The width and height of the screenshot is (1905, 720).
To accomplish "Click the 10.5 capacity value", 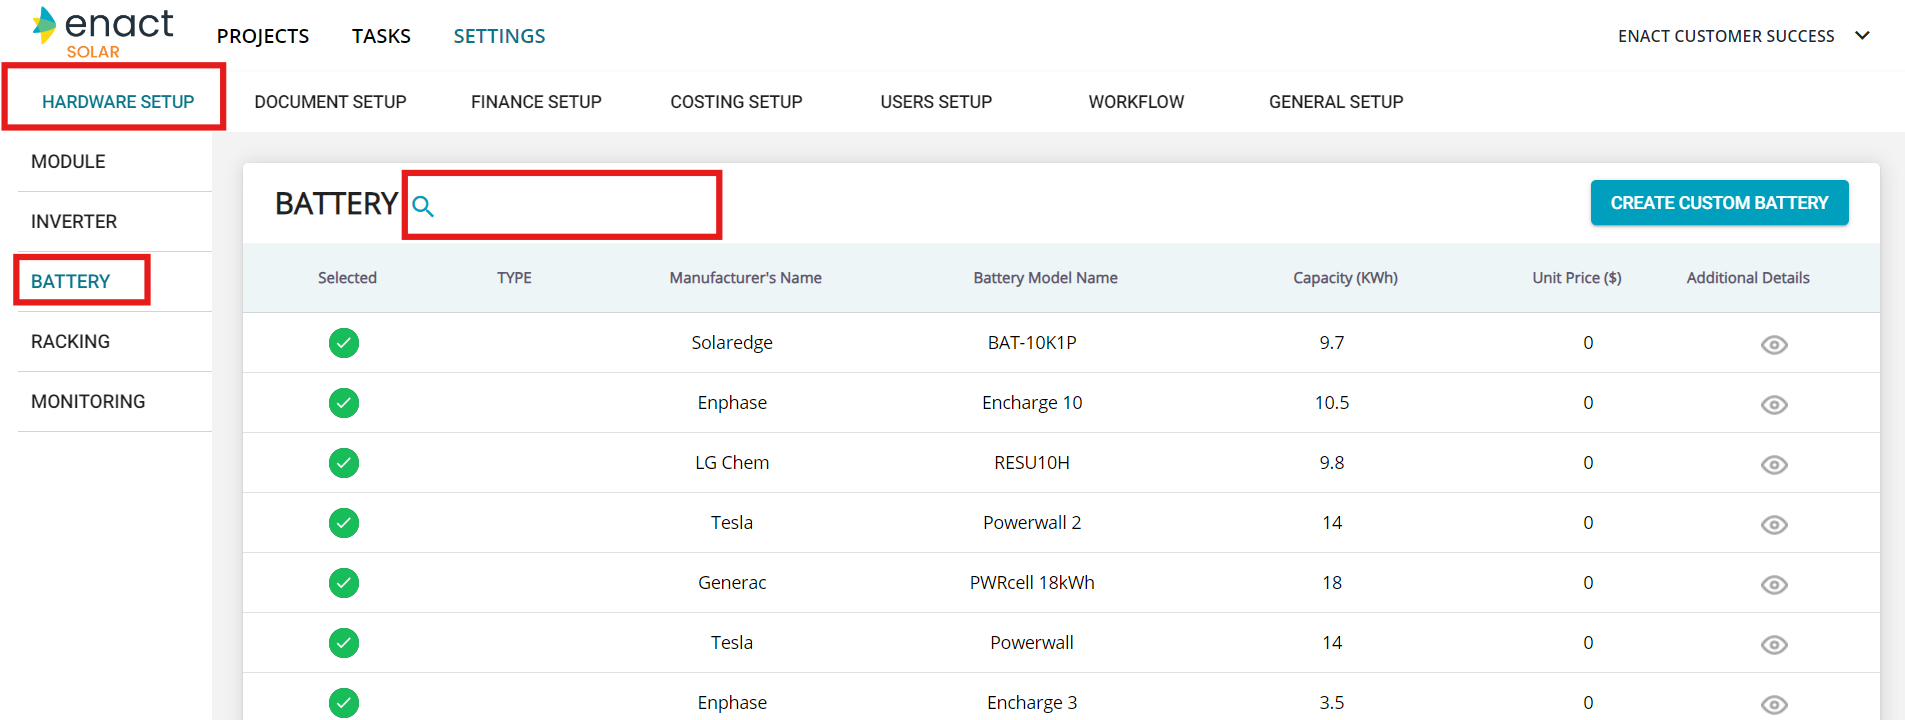I will click(1332, 403).
